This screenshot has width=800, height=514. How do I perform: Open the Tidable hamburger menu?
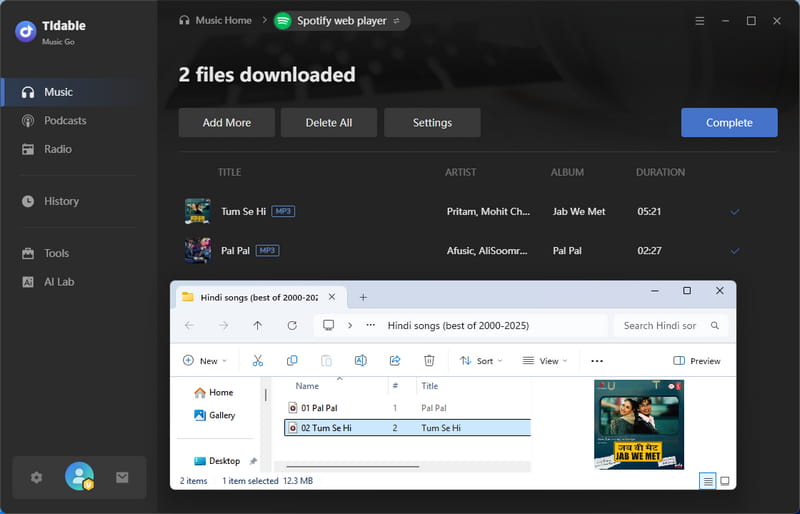(699, 21)
